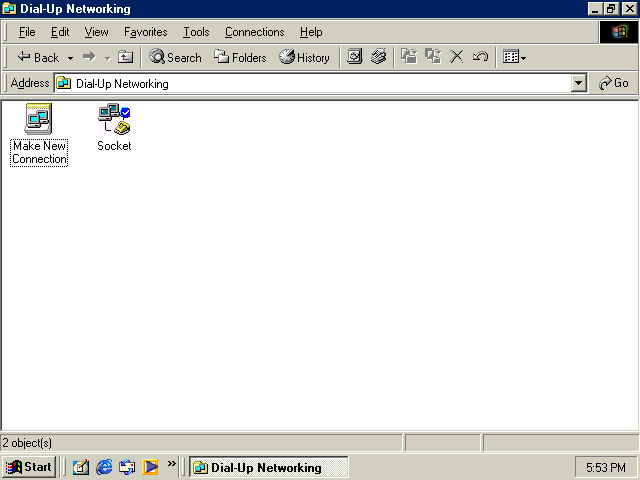Click the Back navigation button
The height and width of the screenshot is (480, 640).
(x=38, y=58)
